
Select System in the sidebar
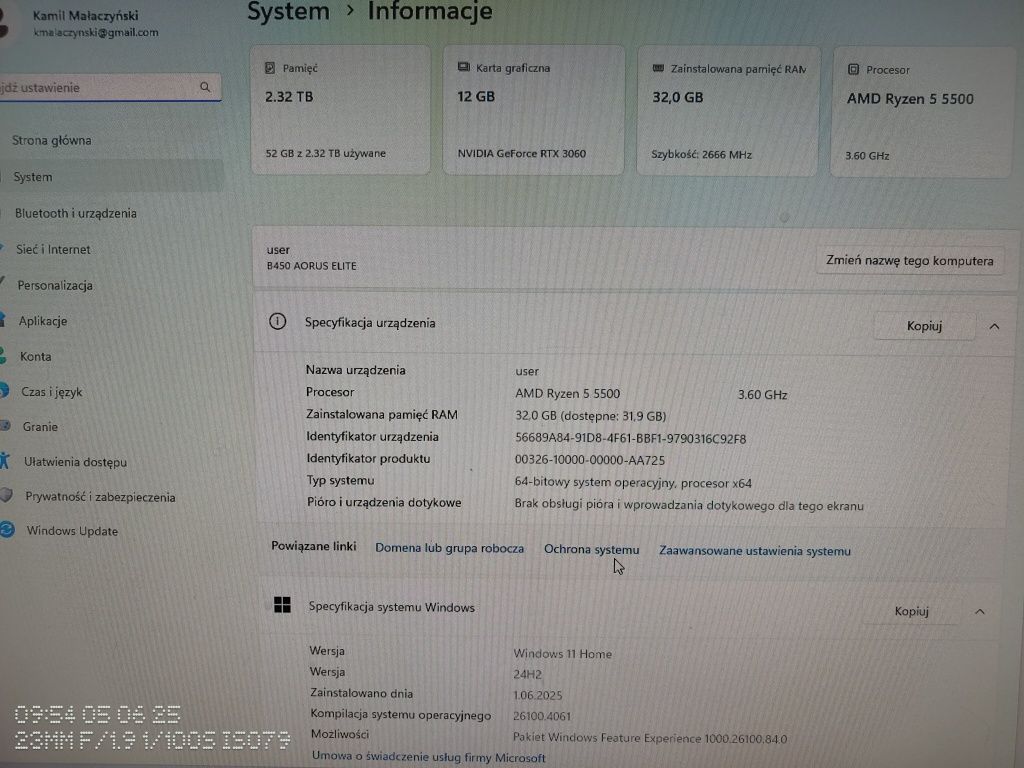click(112, 176)
